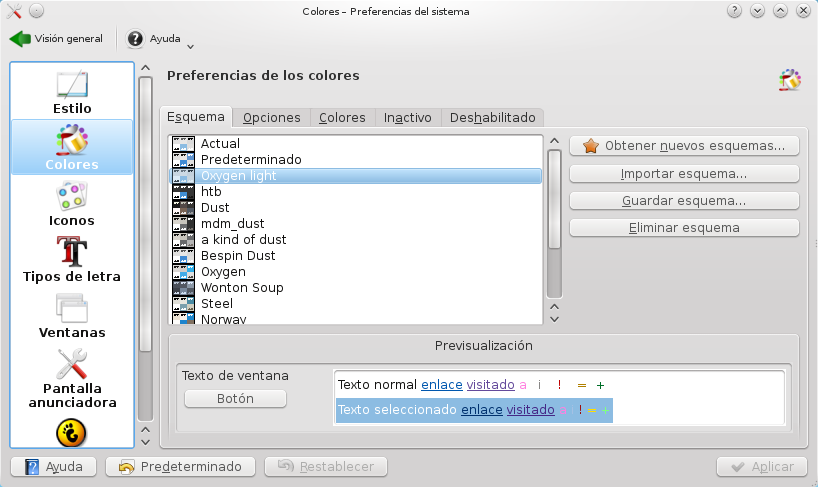Click Guardar esquema button
This screenshot has width=818, height=487.
(684, 201)
